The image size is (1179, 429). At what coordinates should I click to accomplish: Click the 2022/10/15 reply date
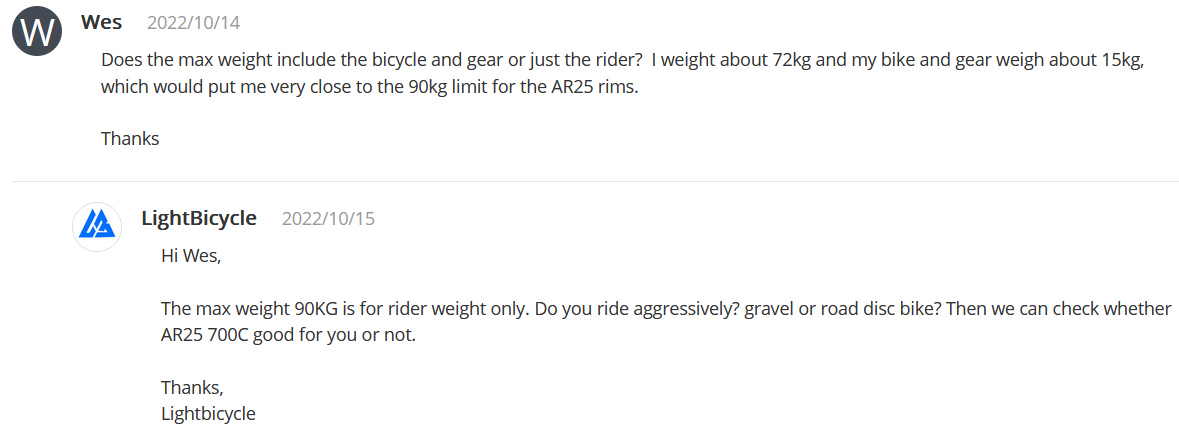pyautogui.click(x=328, y=218)
